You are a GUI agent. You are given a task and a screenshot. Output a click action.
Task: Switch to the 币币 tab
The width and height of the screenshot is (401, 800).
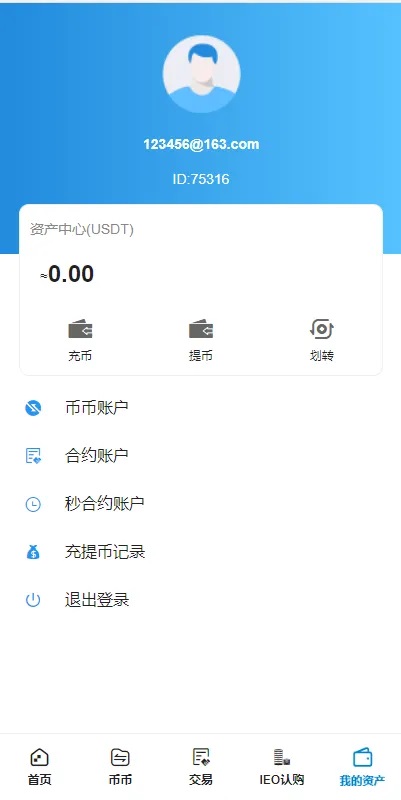coord(120,767)
